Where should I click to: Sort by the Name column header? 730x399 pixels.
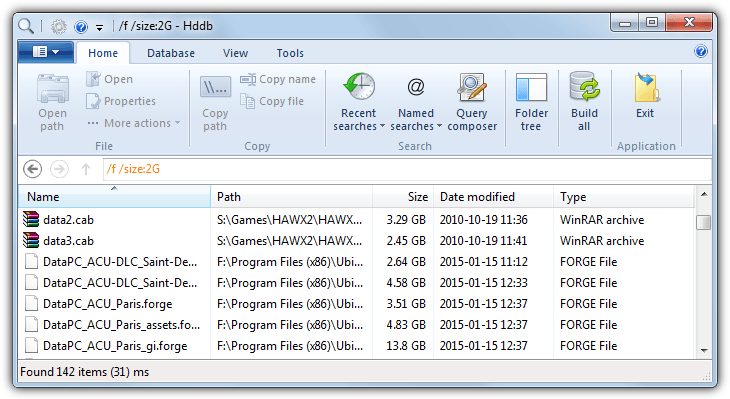pyautogui.click(x=114, y=196)
